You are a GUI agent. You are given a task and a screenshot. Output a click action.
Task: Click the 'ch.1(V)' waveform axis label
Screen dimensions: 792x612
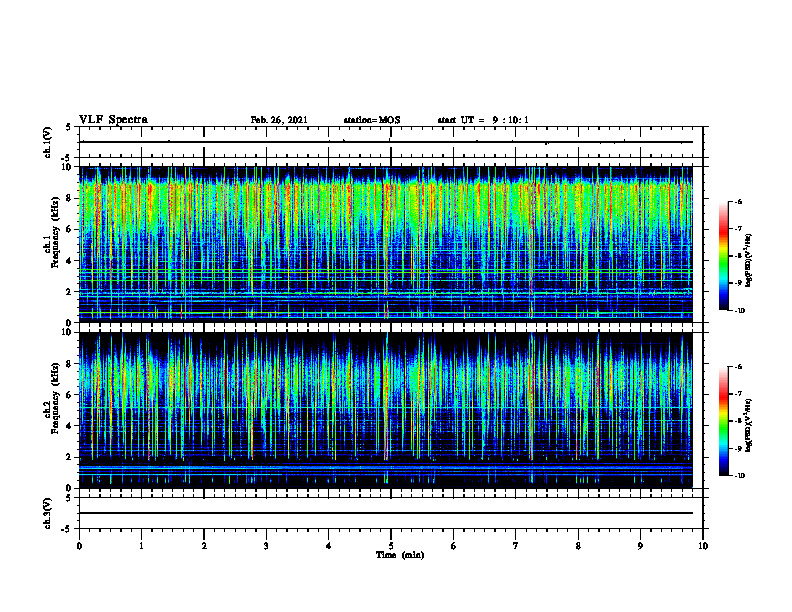point(48,142)
